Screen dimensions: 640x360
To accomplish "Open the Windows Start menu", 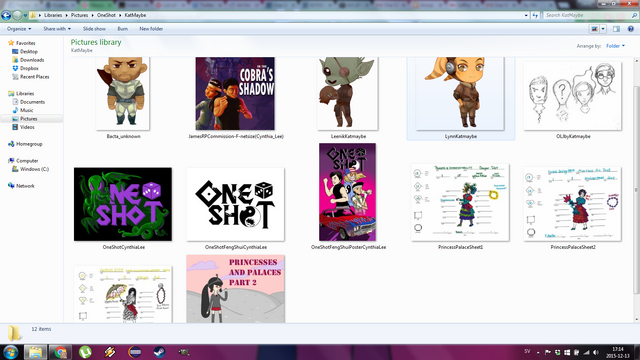I will (10, 352).
